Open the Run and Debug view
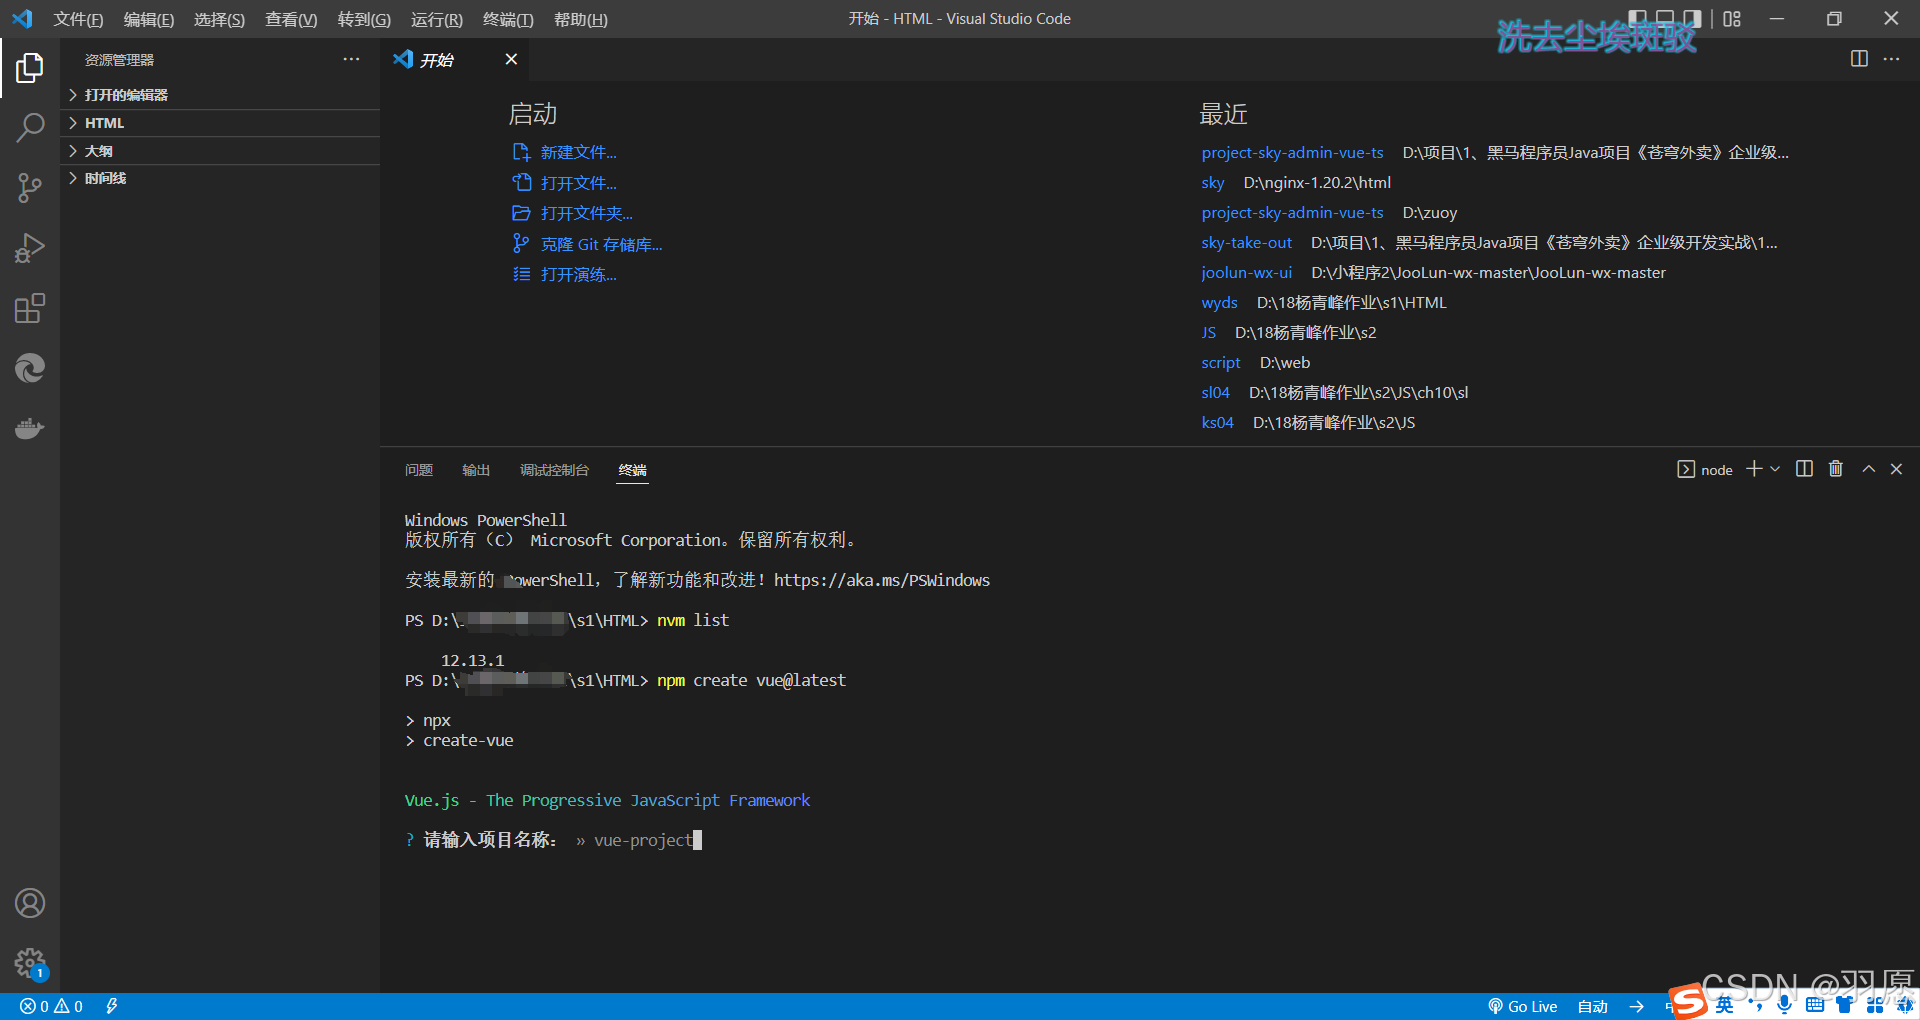 pos(30,248)
